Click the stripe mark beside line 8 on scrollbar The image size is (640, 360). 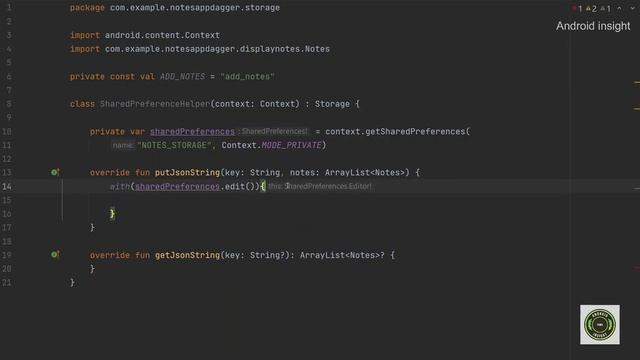[637, 109]
